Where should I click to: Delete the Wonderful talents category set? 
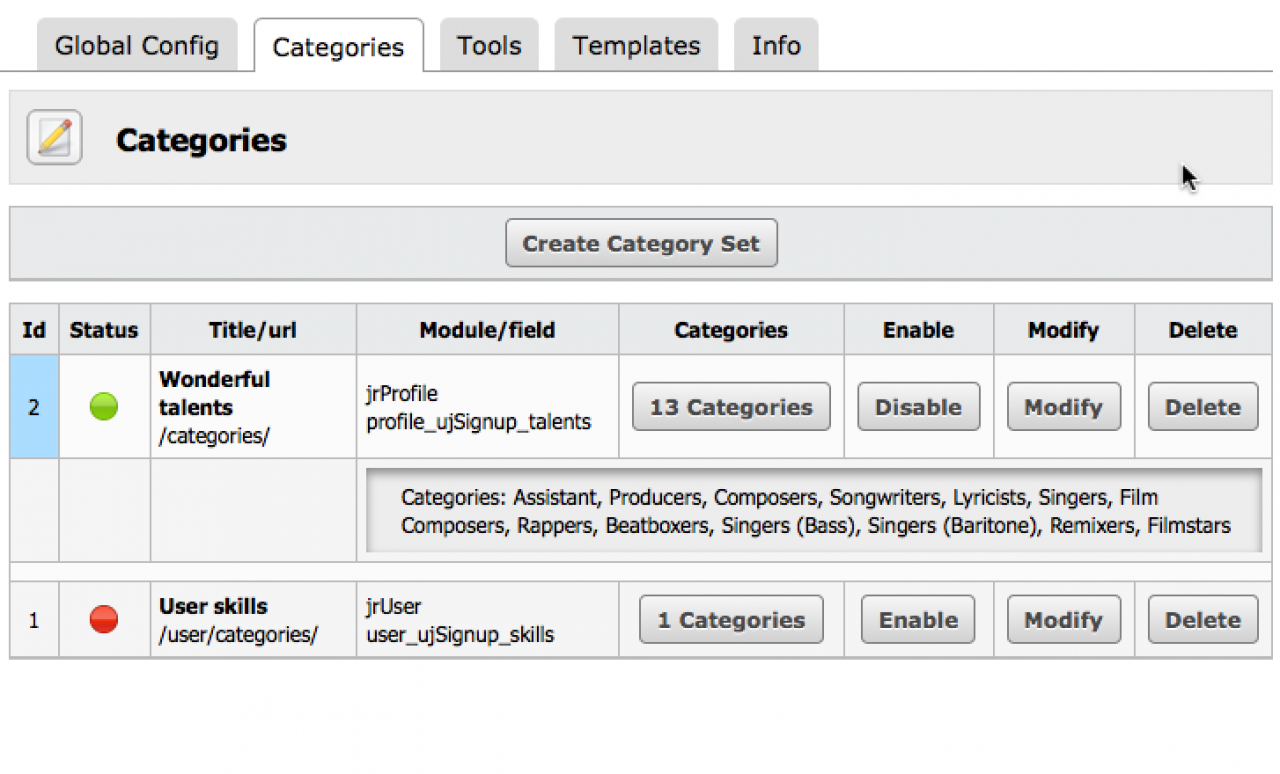1202,407
